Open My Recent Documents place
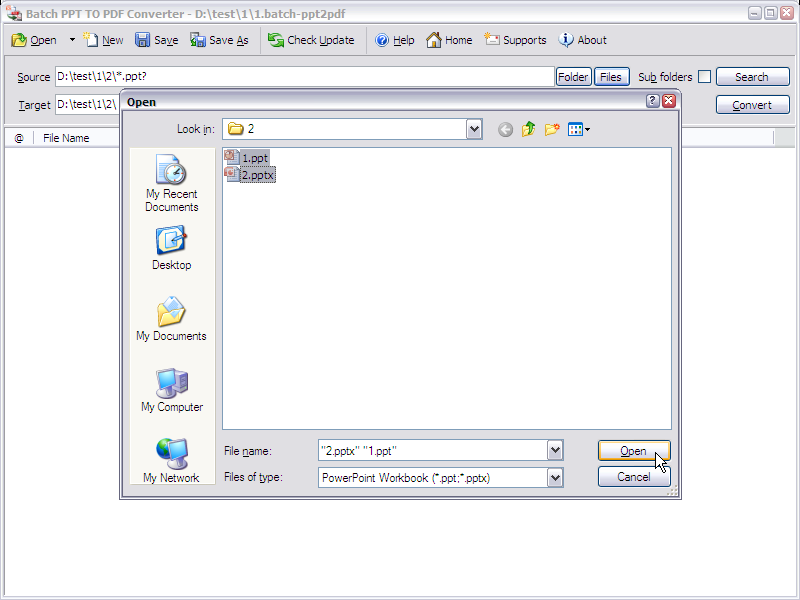 171,184
